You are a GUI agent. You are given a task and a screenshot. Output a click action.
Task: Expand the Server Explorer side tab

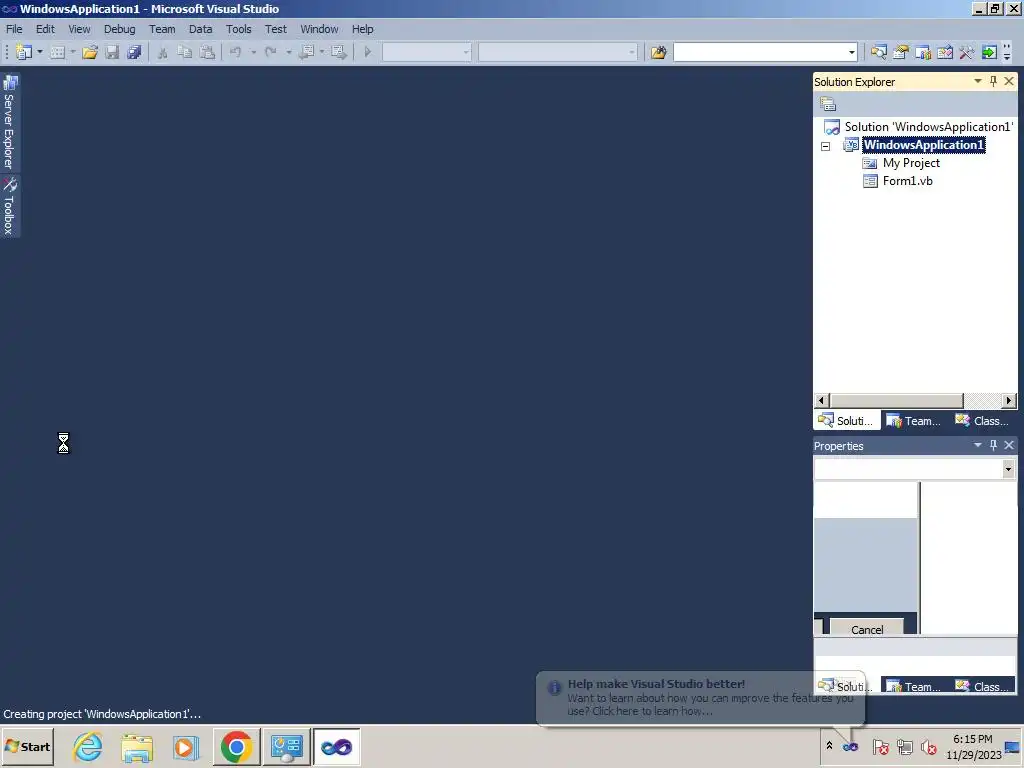(x=9, y=123)
